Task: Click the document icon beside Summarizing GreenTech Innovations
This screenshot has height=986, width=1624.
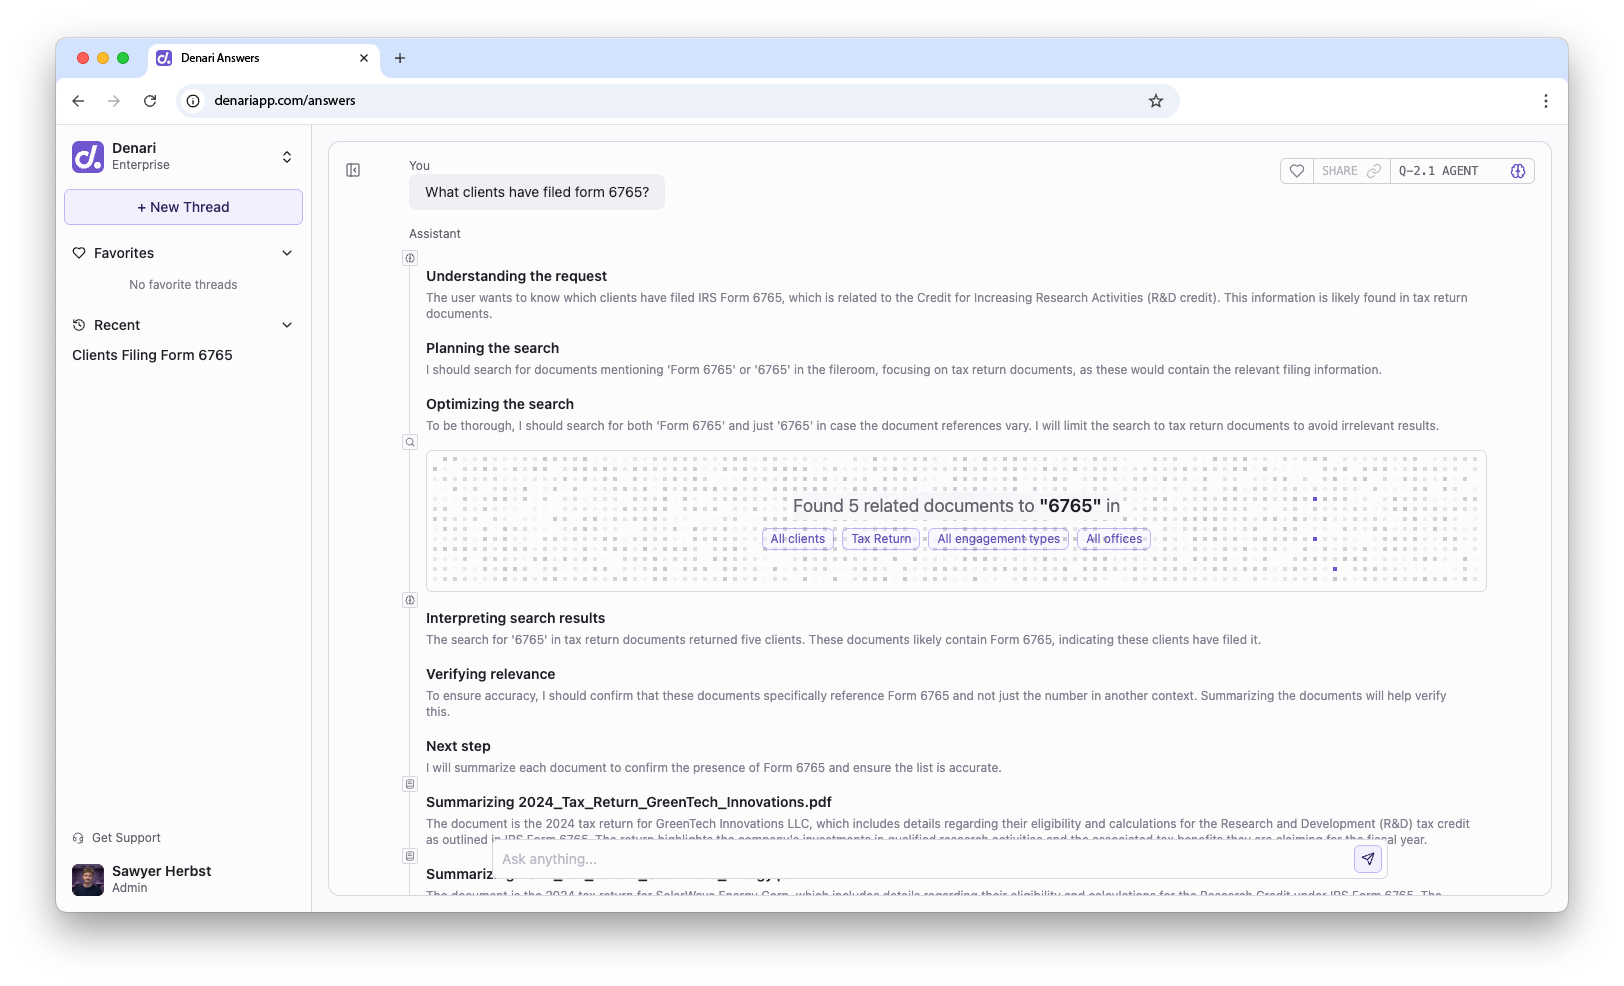Action: tap(410, 784)
